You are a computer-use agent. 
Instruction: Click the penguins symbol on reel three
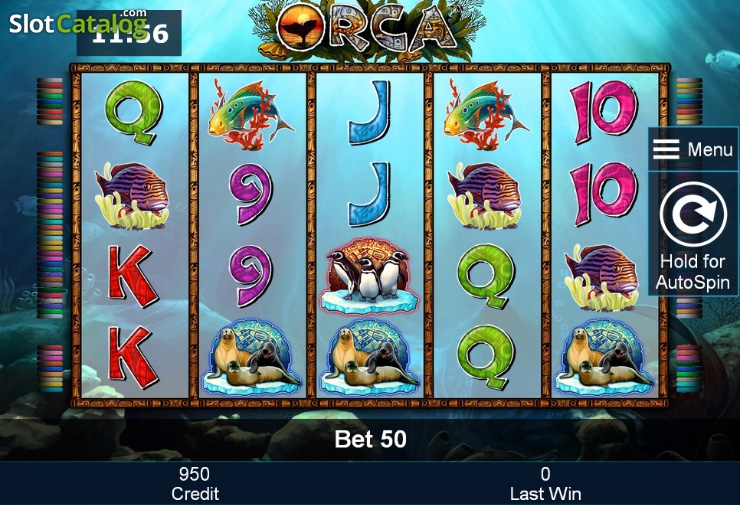point(369,276)
